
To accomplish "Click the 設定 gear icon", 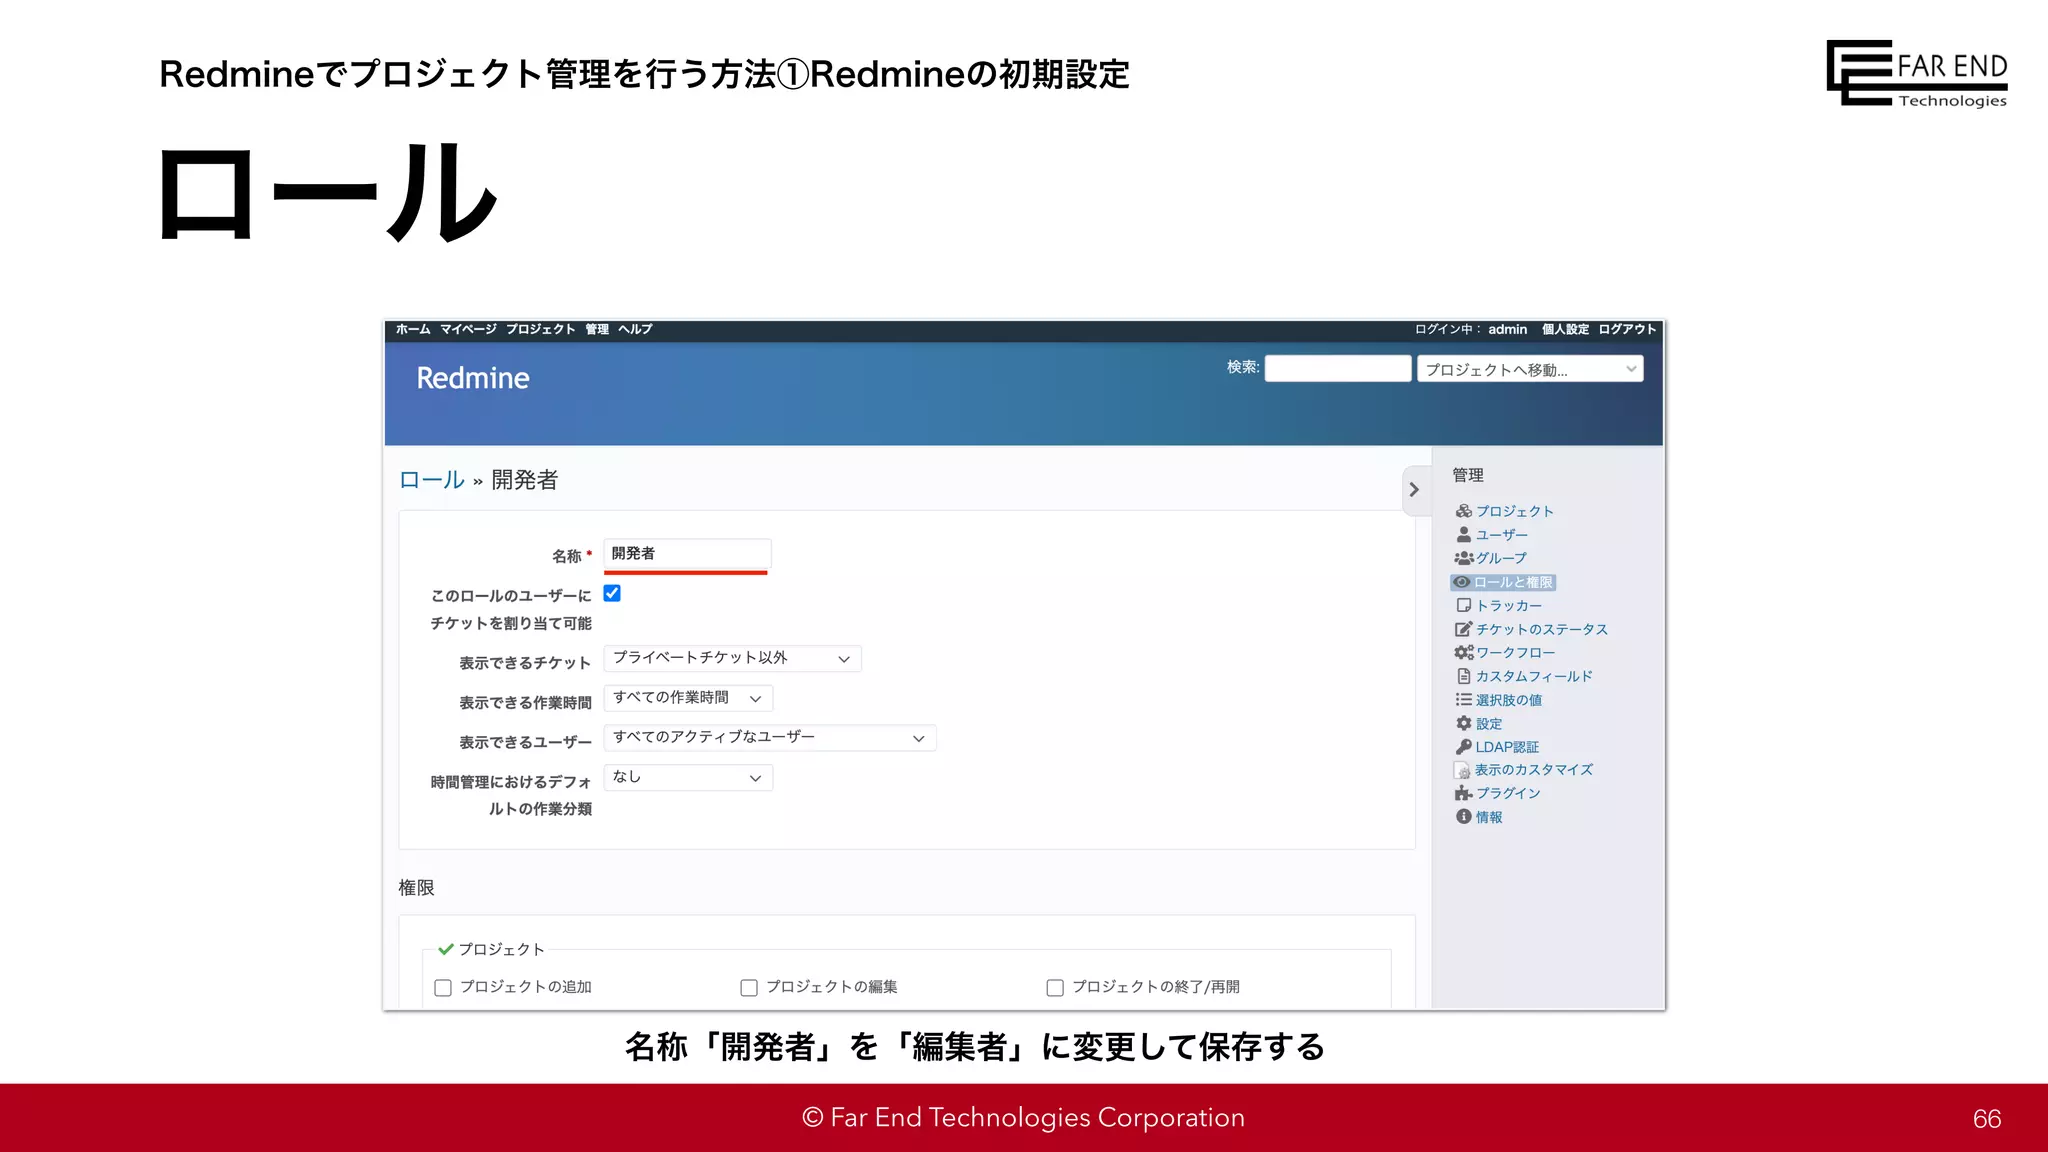I will tap(1463, 723).
